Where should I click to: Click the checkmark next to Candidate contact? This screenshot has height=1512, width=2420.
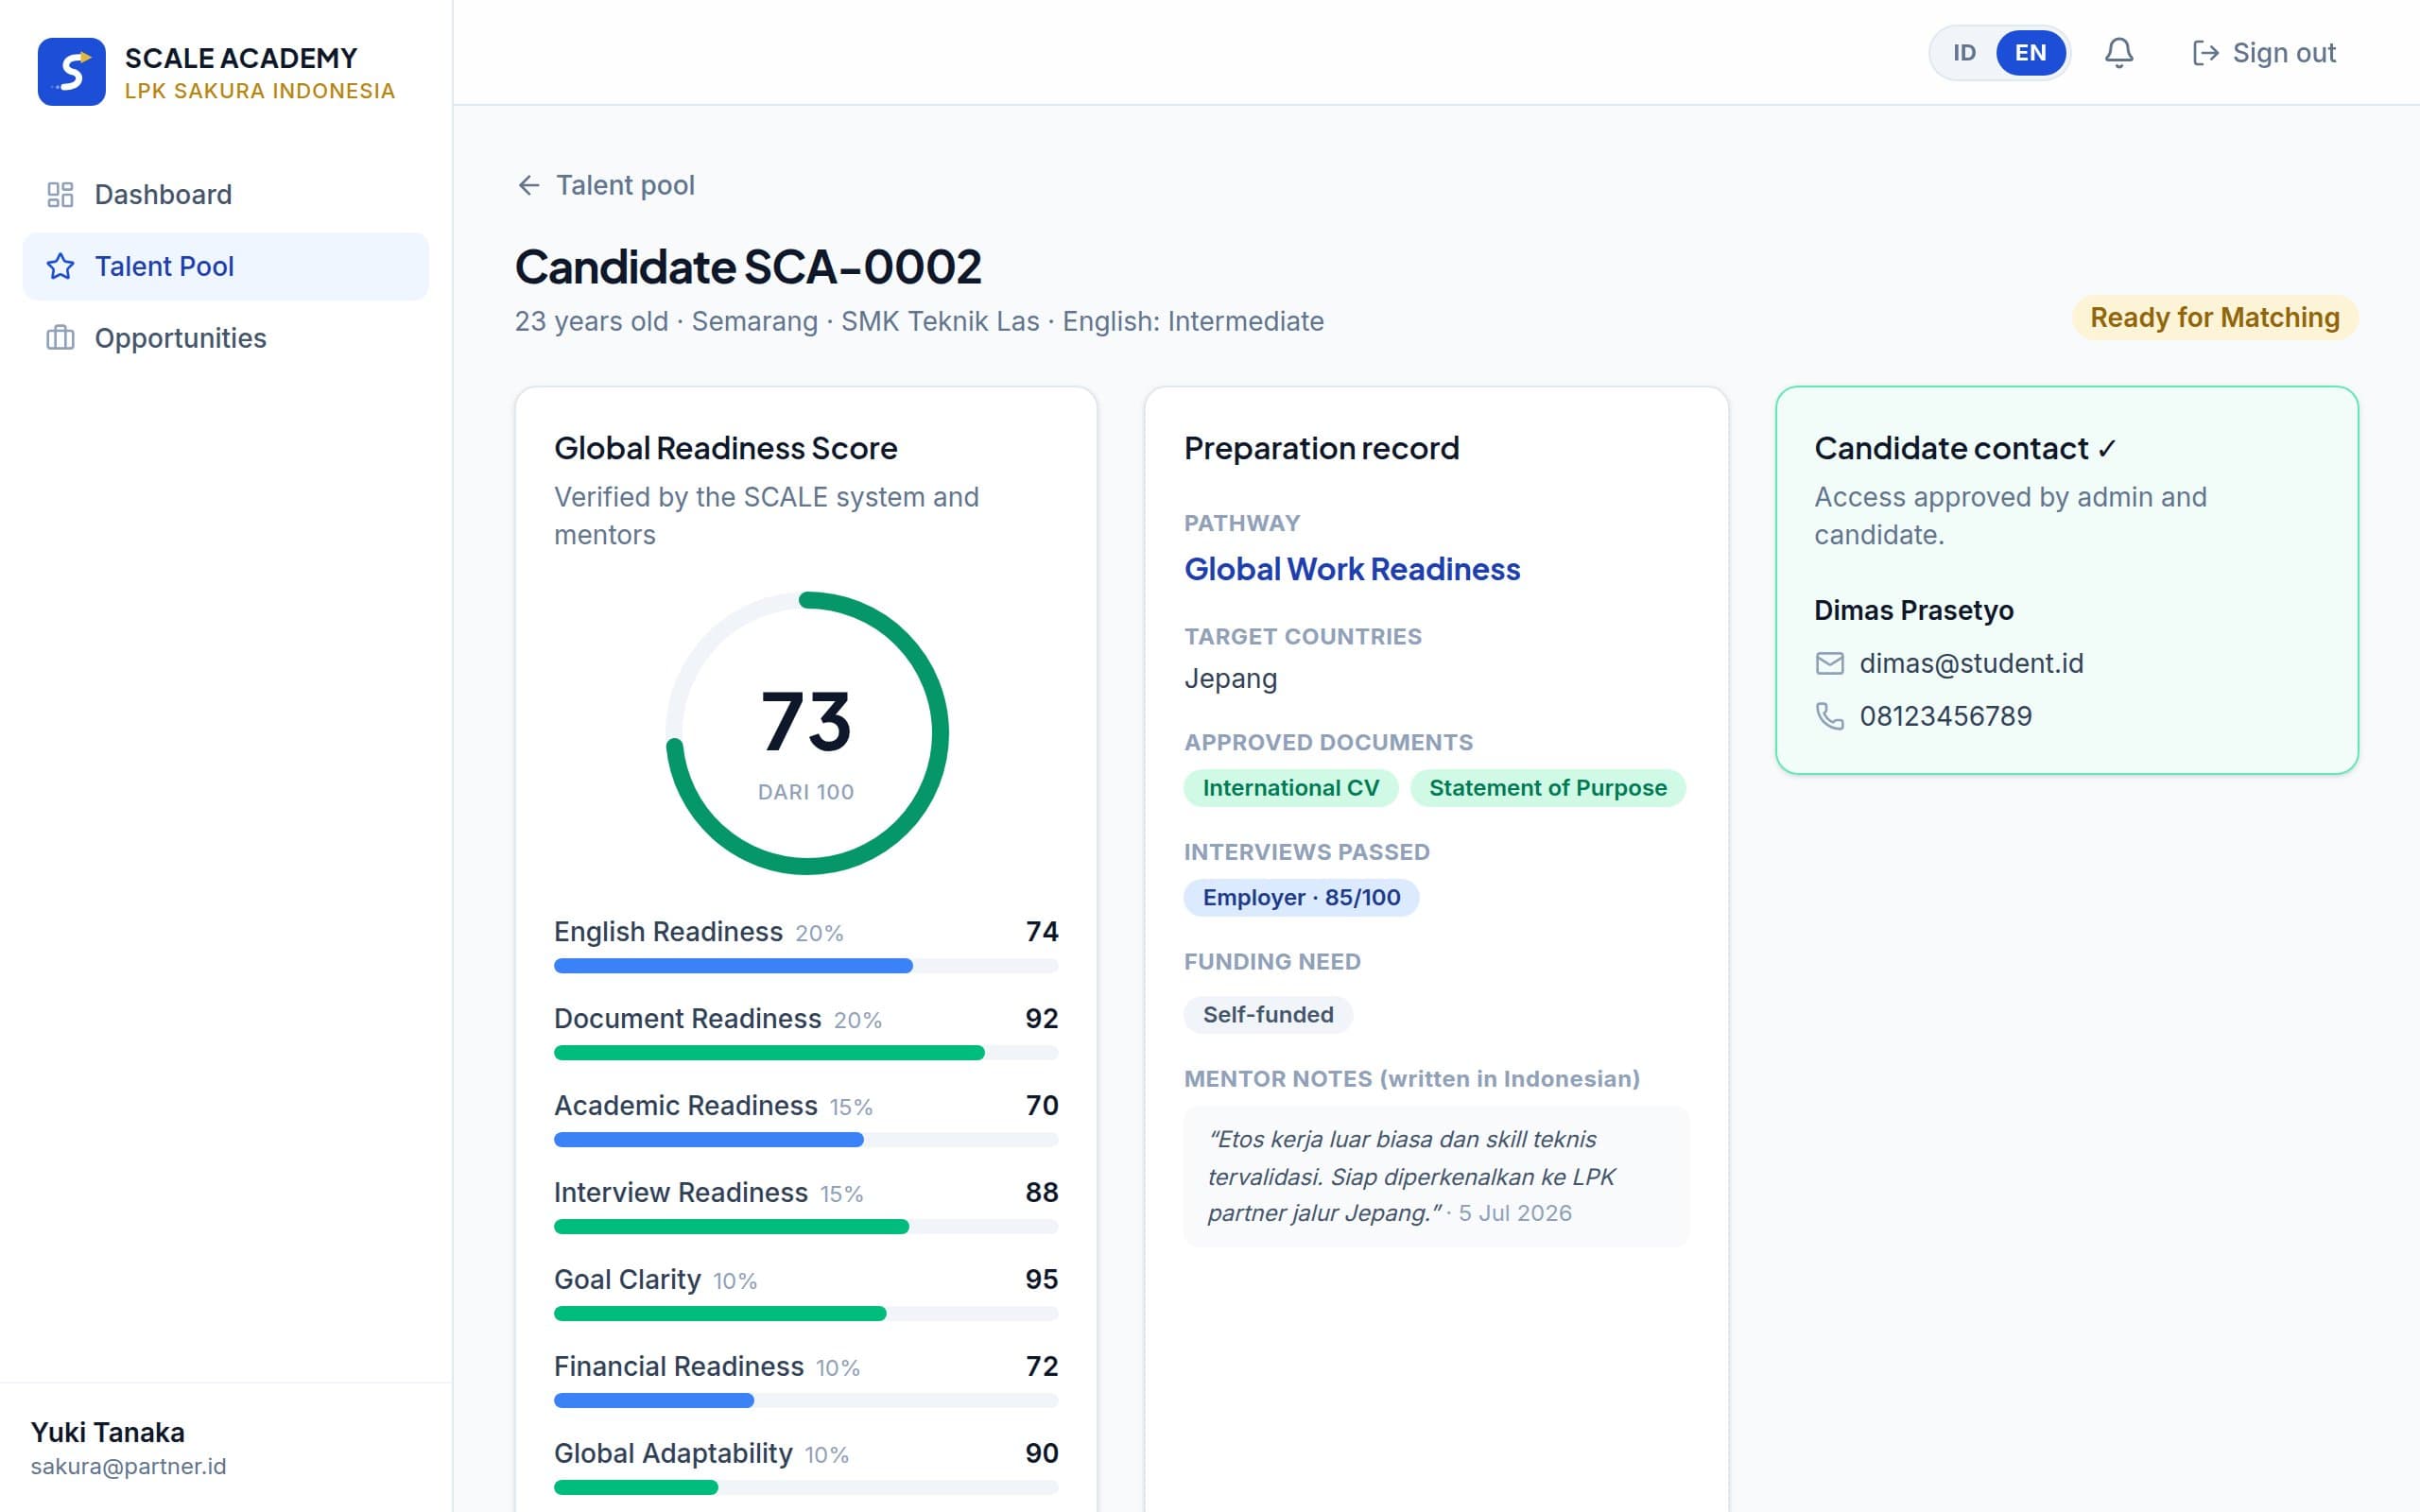pos(2106,449)
